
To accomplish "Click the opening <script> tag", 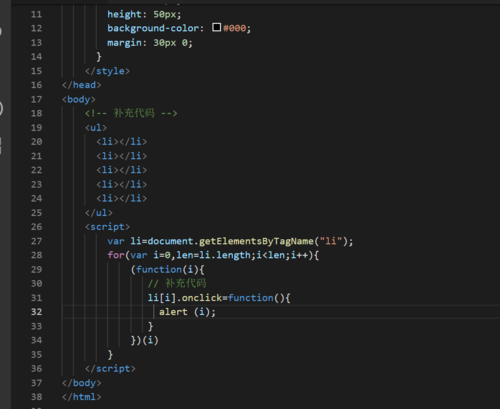I will pyautogui.click(x=107, y=227).
